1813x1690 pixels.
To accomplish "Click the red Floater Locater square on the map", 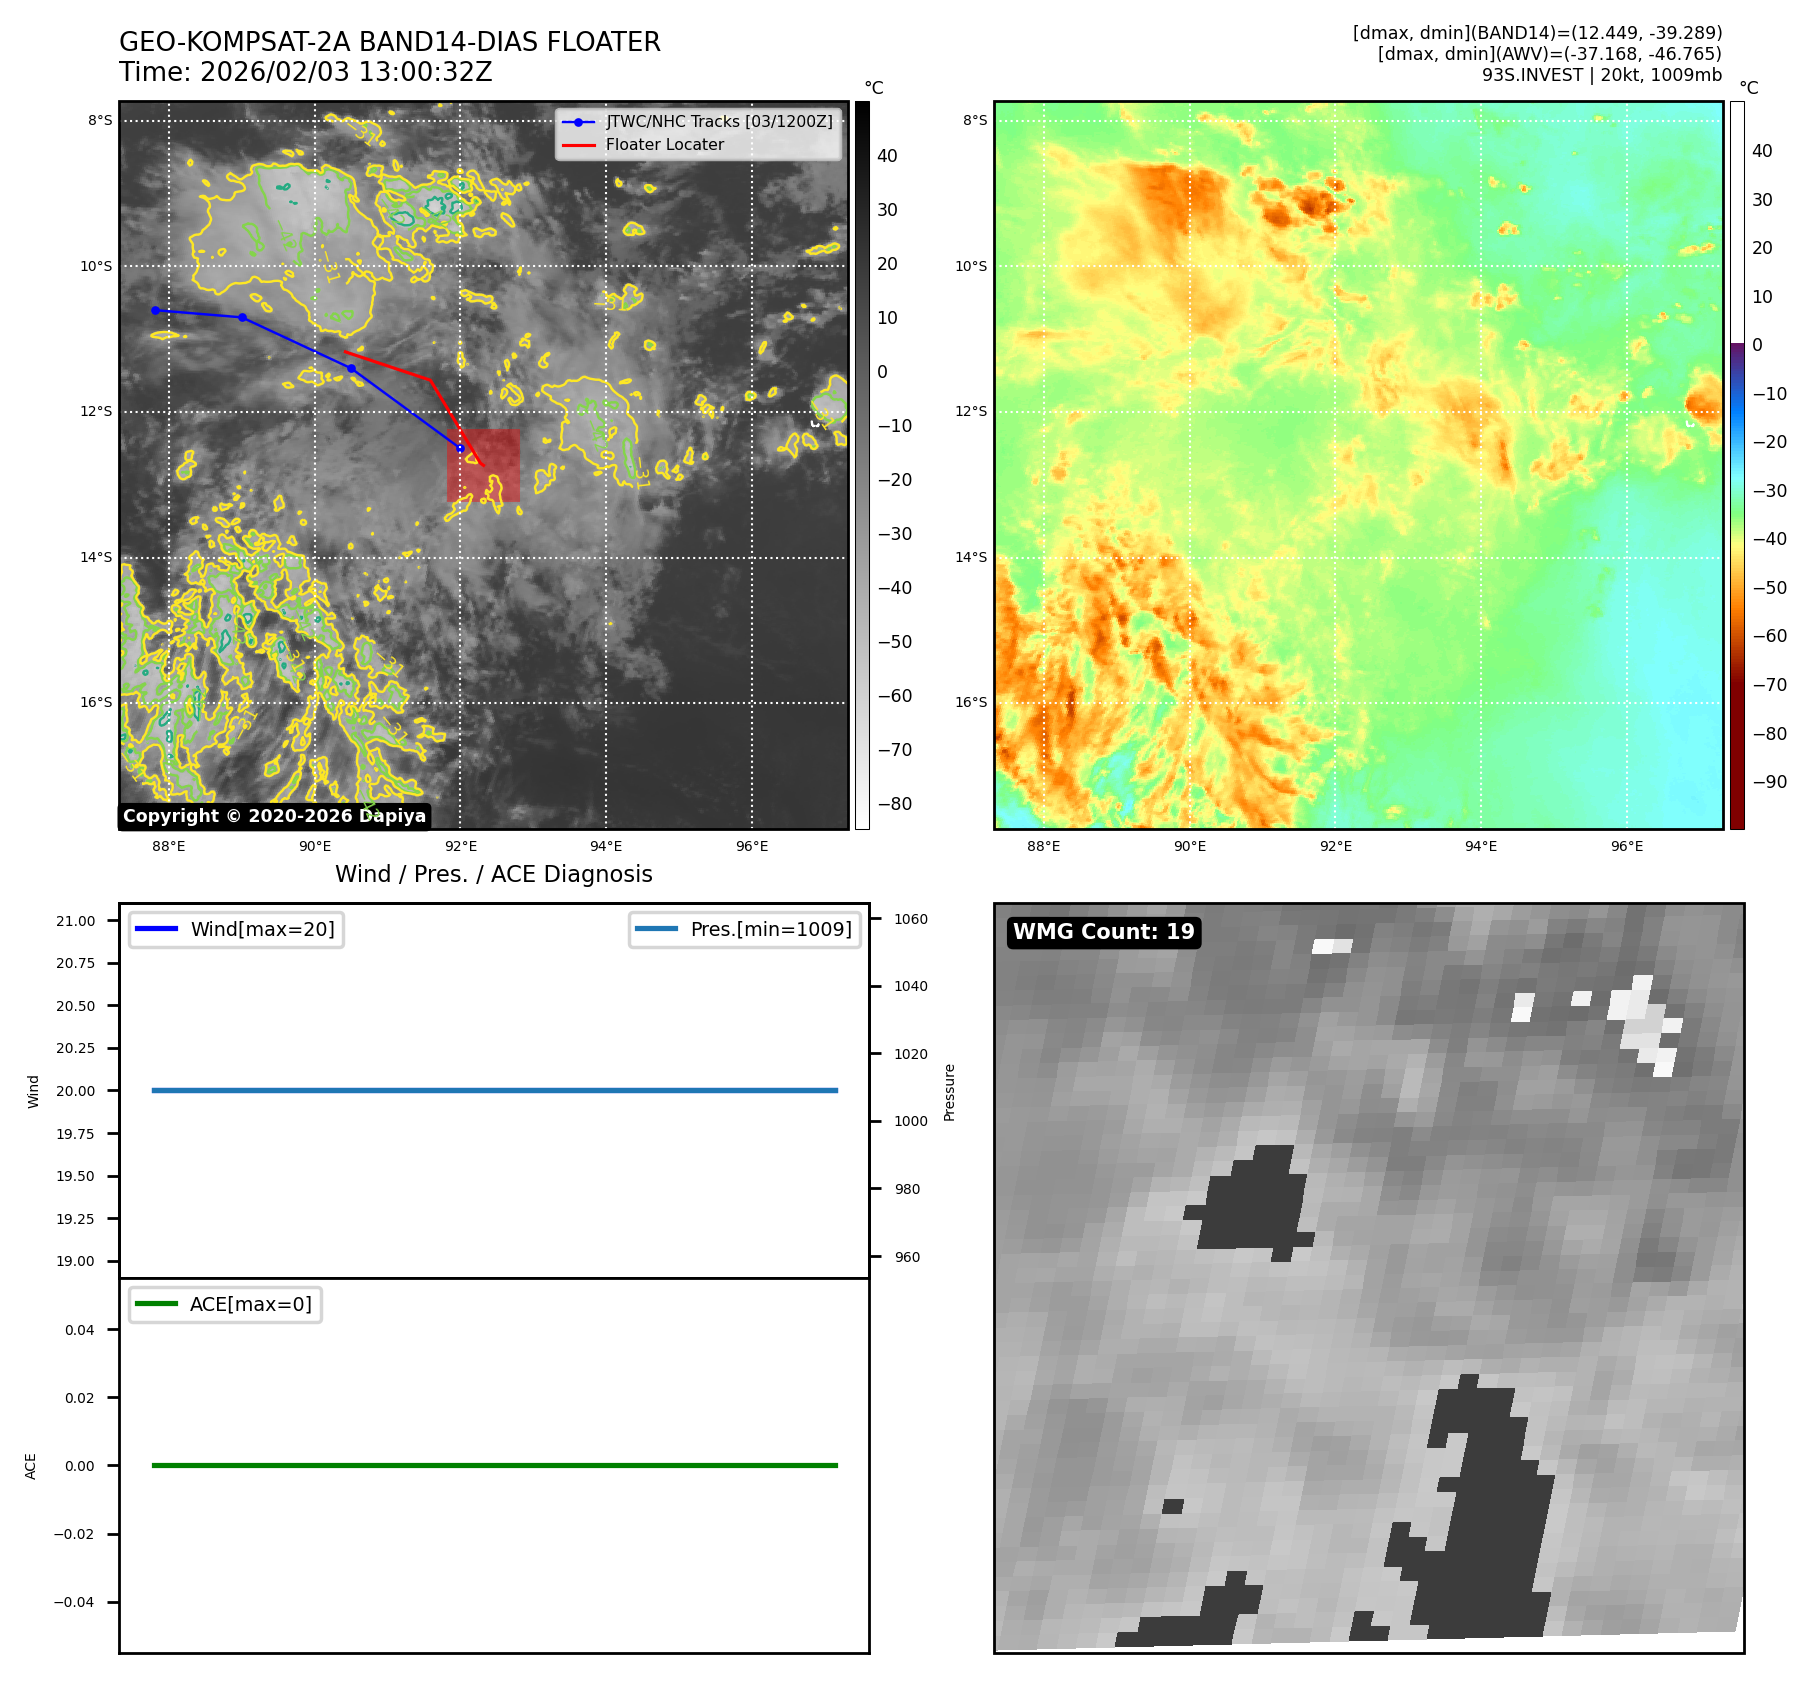I will pos(483,465).
